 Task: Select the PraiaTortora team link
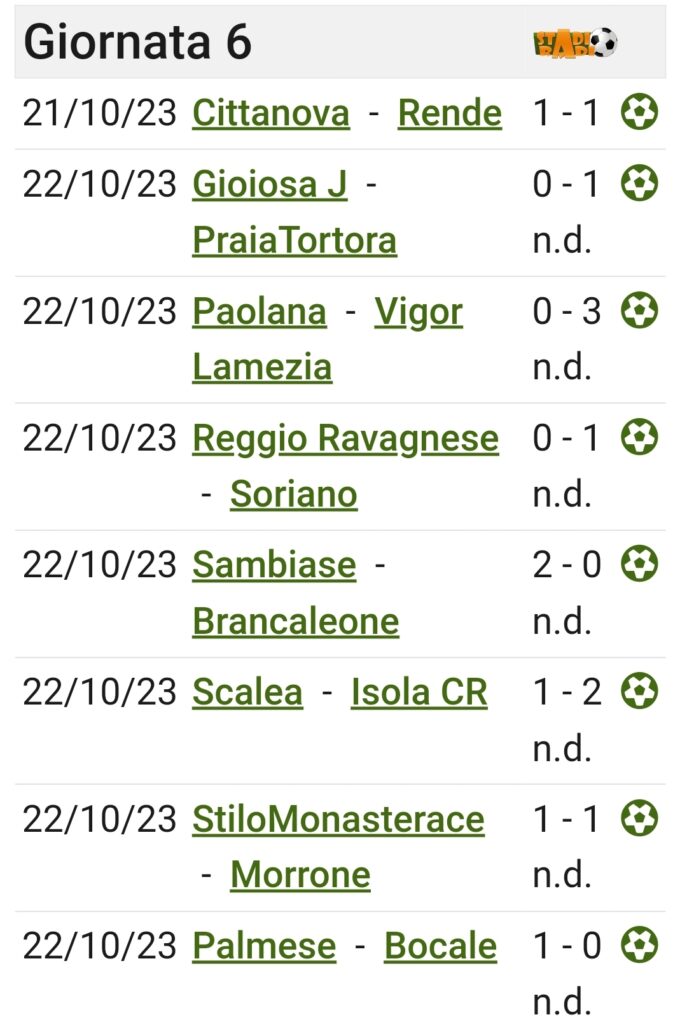[295, 240]
